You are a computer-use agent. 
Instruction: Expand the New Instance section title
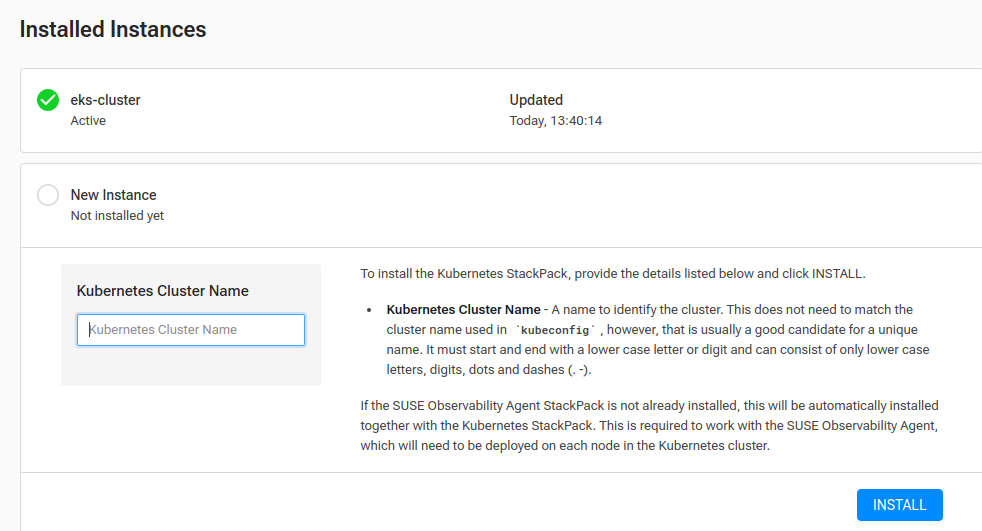[113, 195]
